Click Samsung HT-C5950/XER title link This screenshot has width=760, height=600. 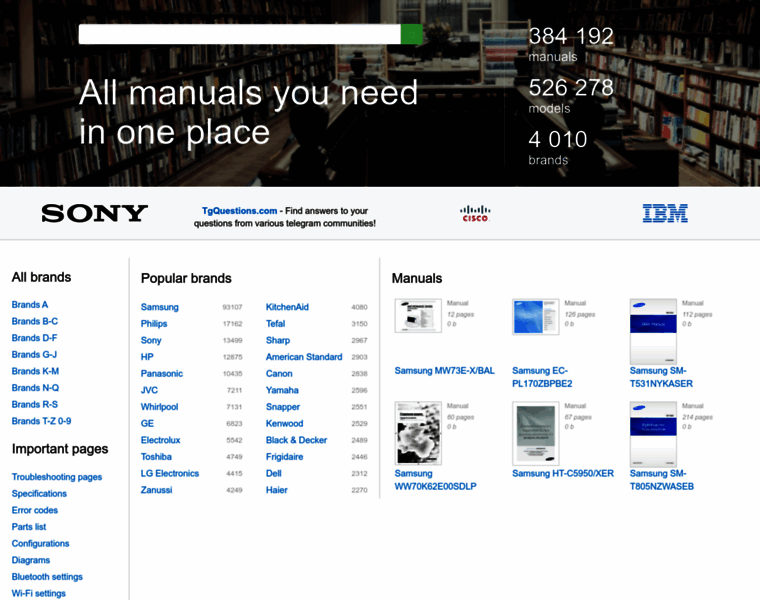coord(563,474)
